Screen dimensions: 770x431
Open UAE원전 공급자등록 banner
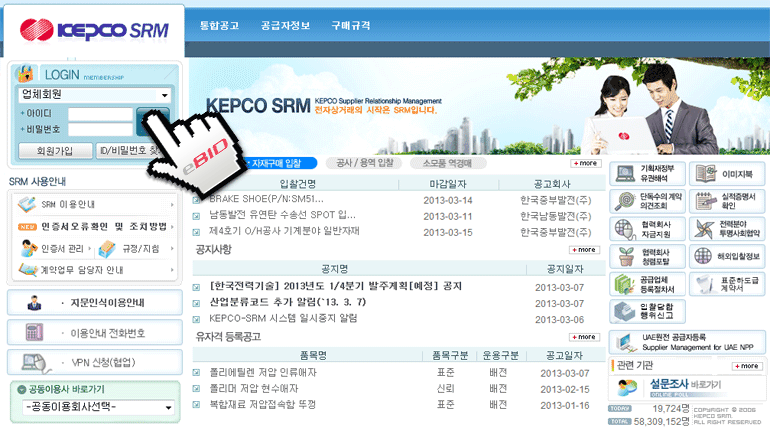pos(687,342)
